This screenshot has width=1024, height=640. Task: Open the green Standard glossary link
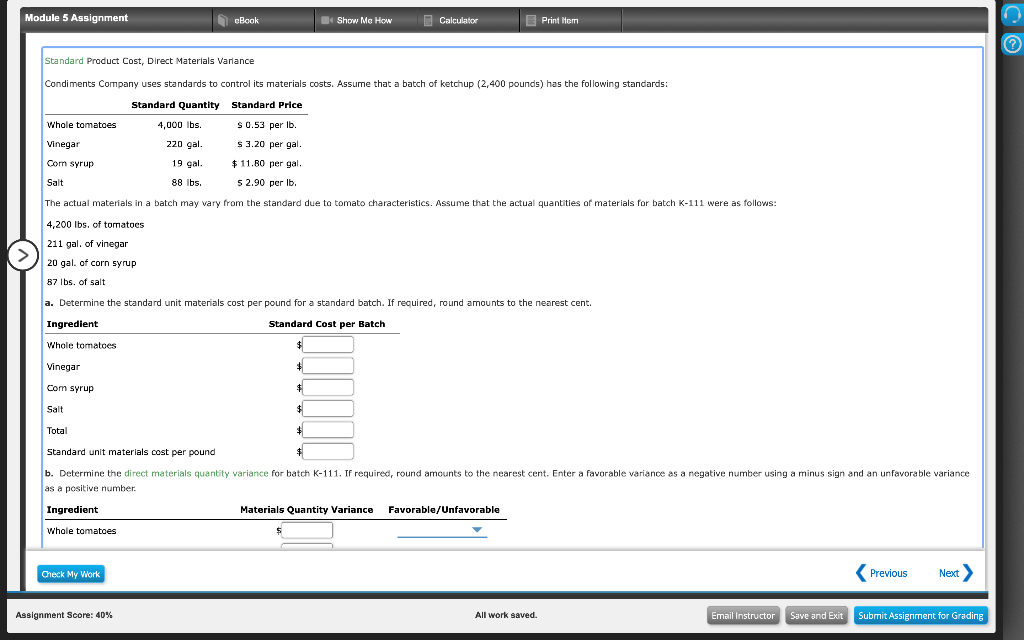click(64, 61)
